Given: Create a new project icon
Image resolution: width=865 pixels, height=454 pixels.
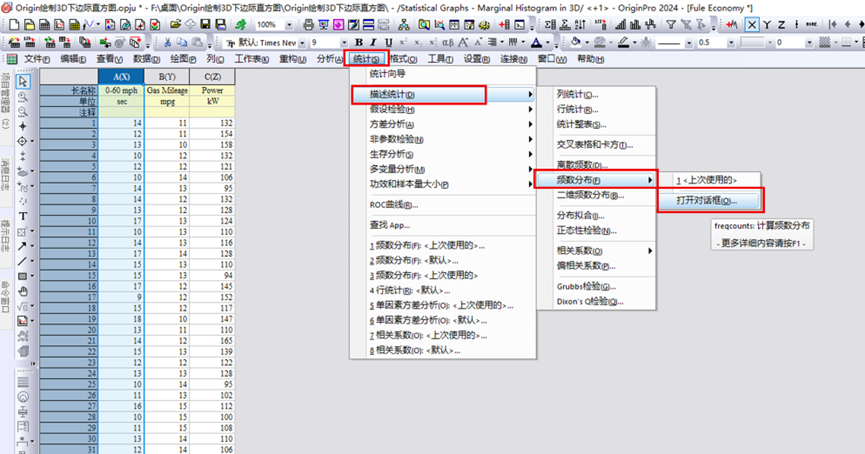Looking at the screenshot, I should tap(14, 25).
